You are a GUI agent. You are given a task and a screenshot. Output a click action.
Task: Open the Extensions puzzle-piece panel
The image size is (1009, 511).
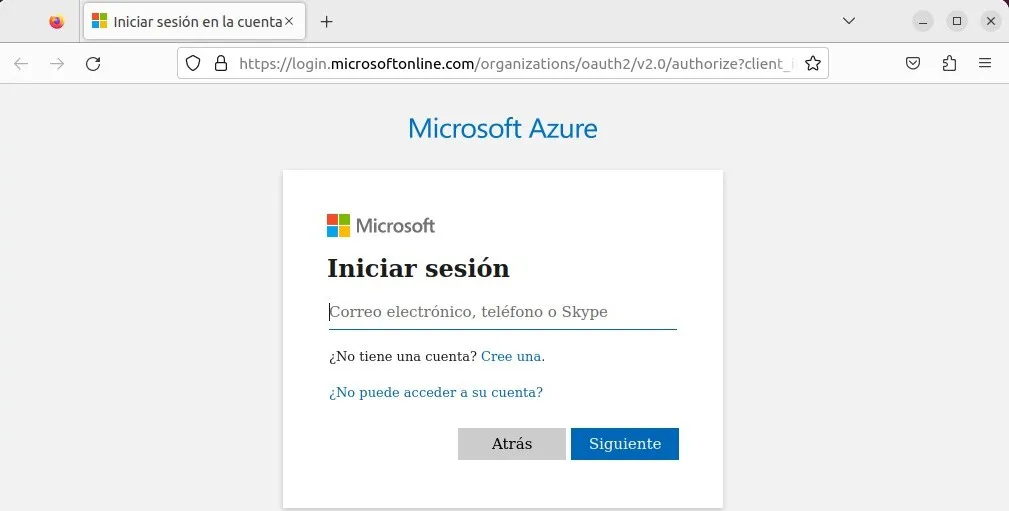949,64
